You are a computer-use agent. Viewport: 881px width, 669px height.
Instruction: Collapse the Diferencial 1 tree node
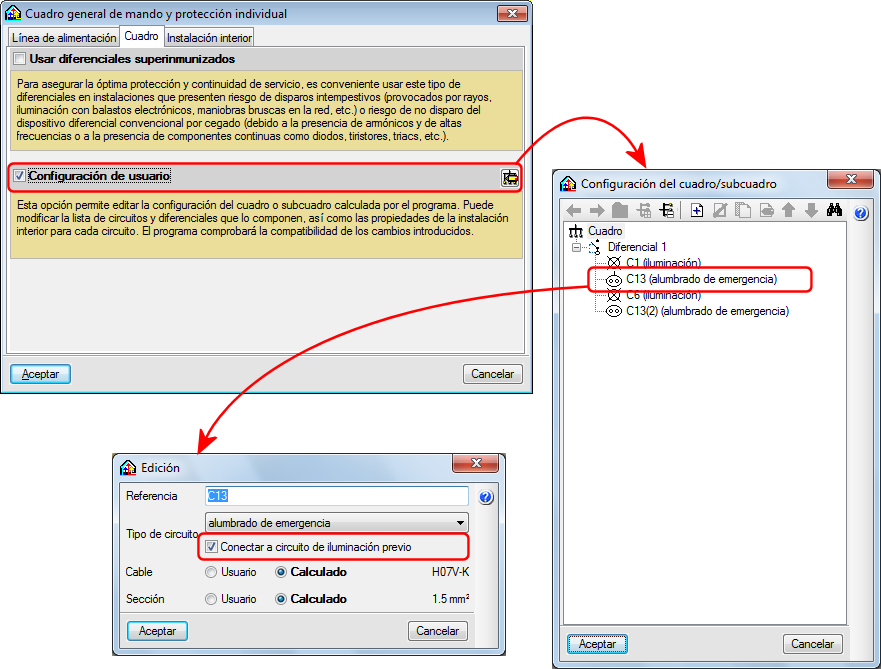tap(576, 247)
